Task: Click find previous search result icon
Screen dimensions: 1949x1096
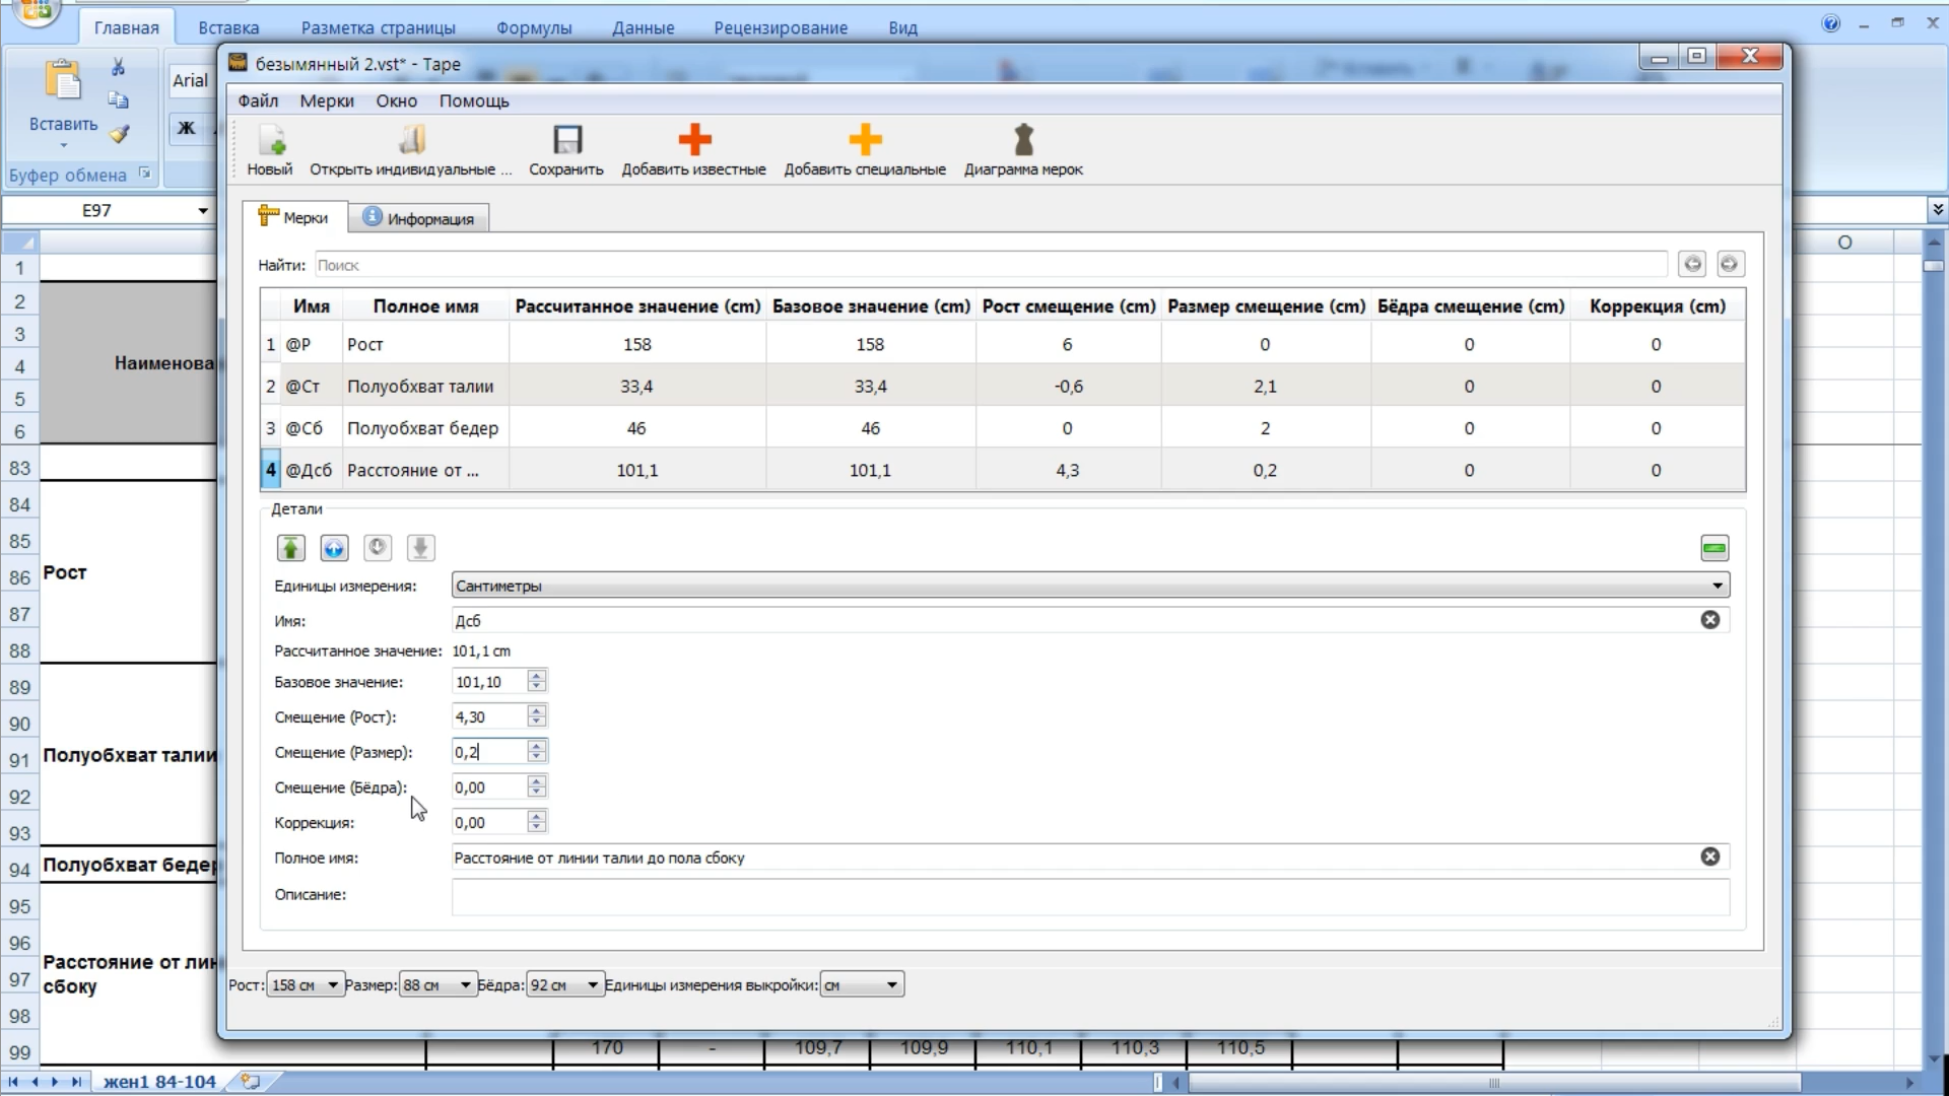Action: (1692, 264)
